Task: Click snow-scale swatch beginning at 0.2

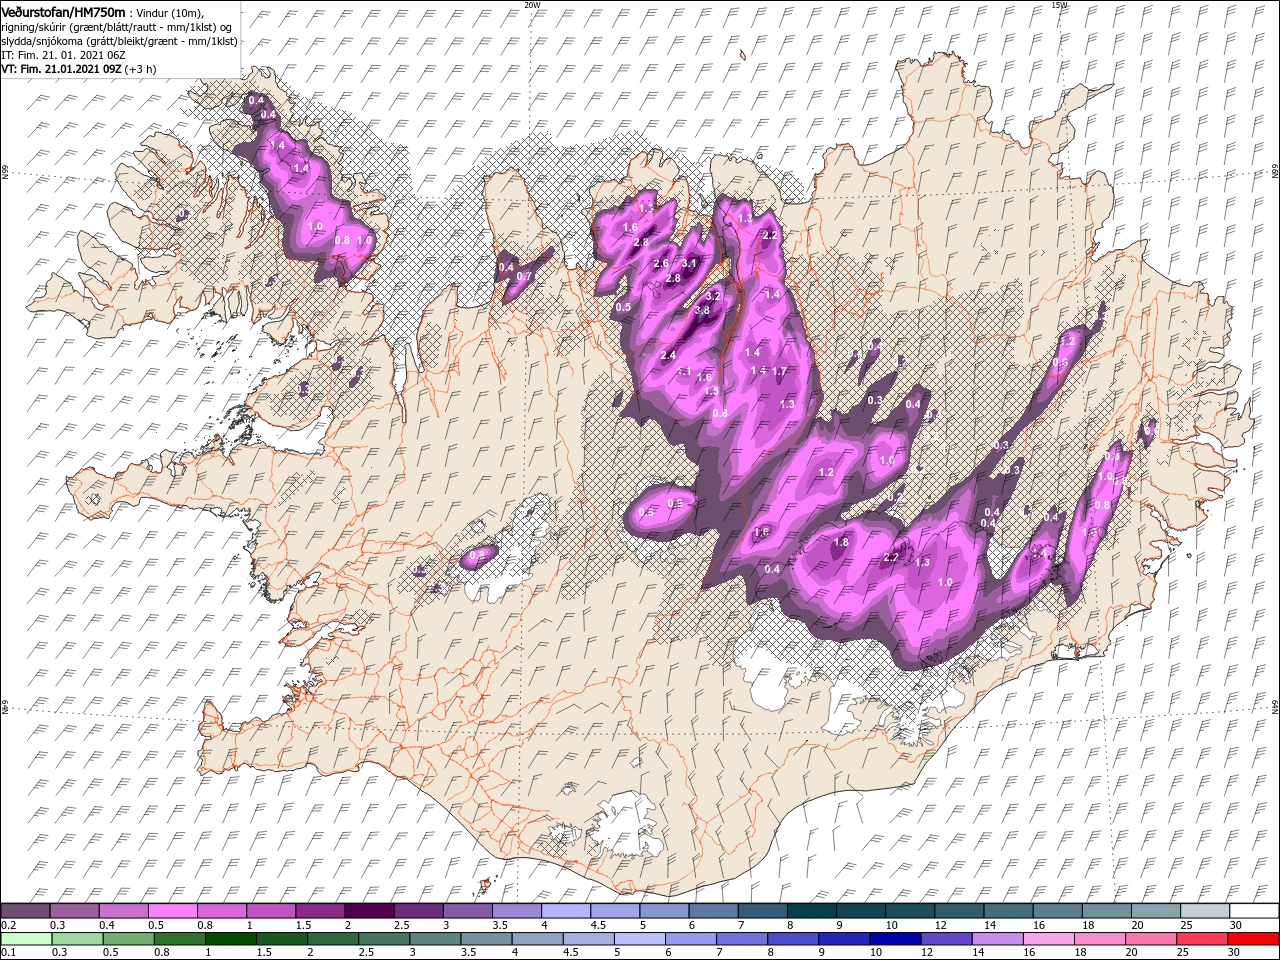Action: click(x=25, y=911)
